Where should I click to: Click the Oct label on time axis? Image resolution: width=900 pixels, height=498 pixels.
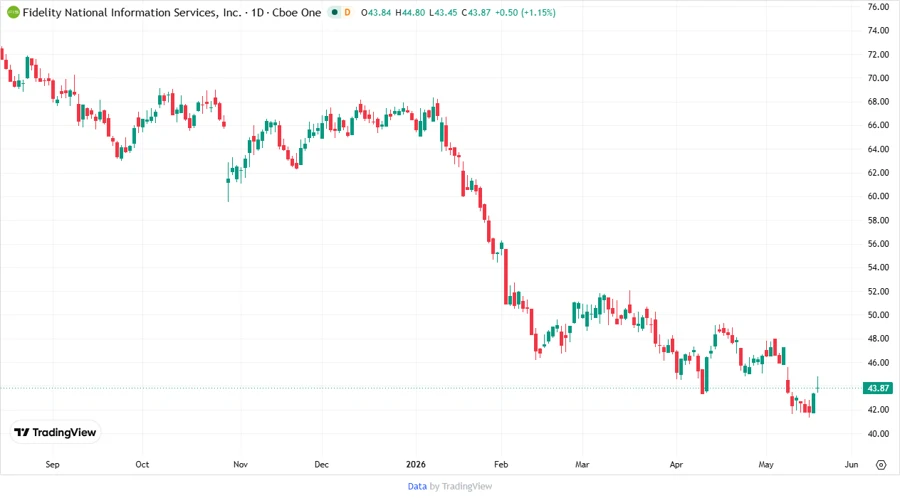coord(142,464)
